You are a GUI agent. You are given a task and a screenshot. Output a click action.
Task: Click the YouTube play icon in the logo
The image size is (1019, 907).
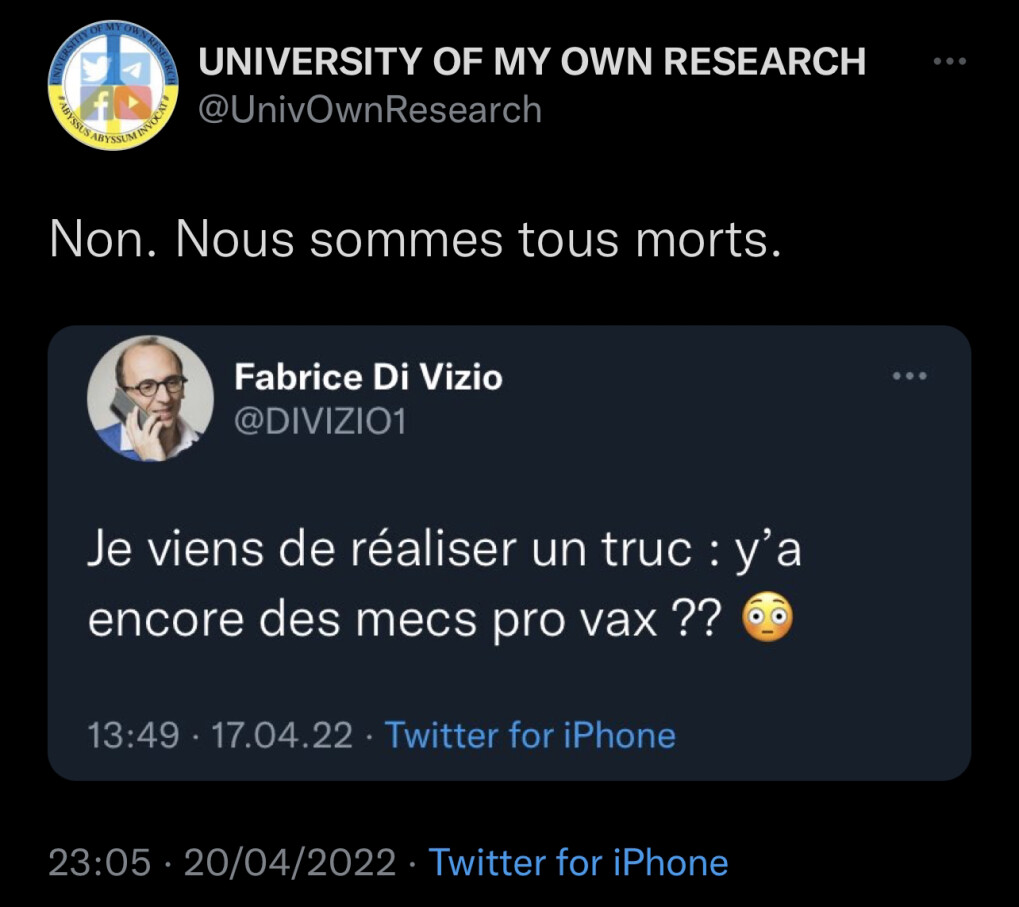(x=131, y=101)
